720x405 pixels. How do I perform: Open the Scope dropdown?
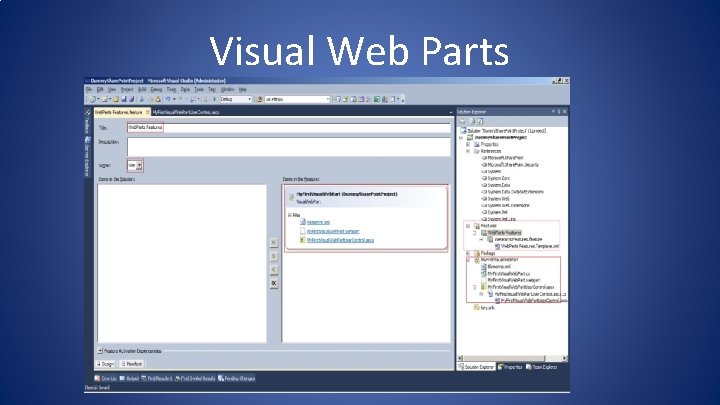coord(135,165)
